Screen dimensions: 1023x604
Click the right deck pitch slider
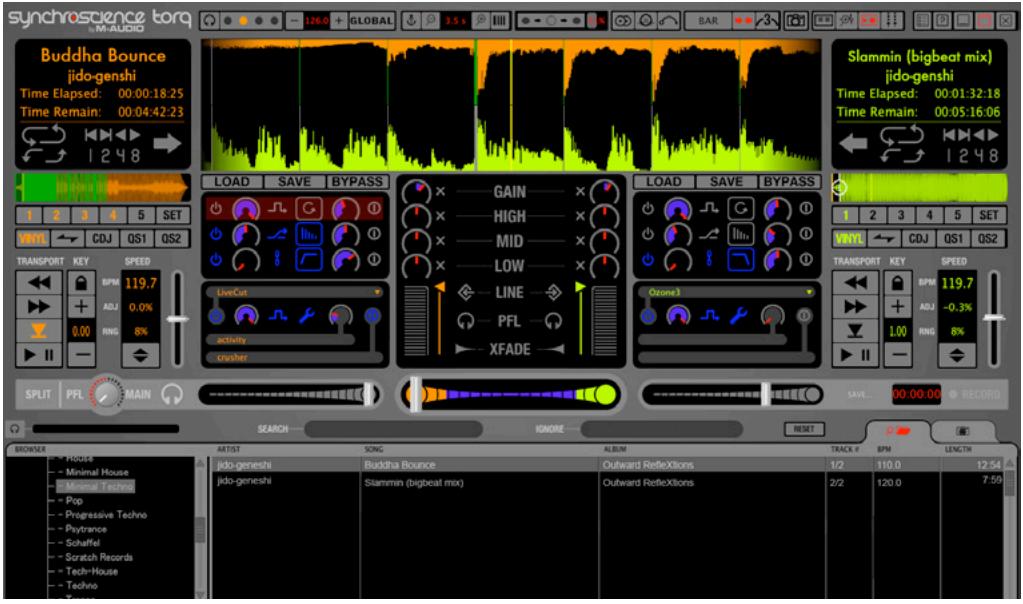994,319
